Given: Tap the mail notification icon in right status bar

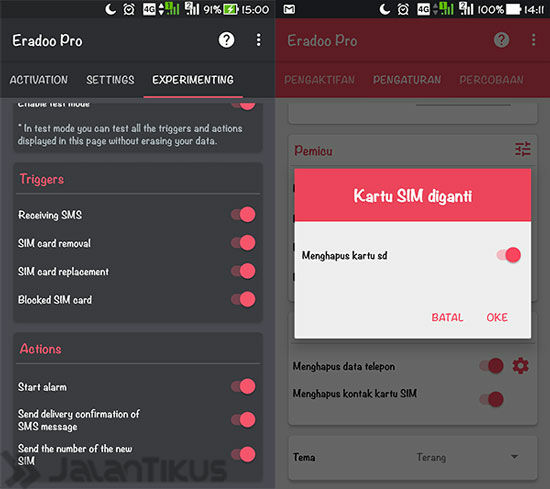Looking at the screenshot, I should coord(289,9).
